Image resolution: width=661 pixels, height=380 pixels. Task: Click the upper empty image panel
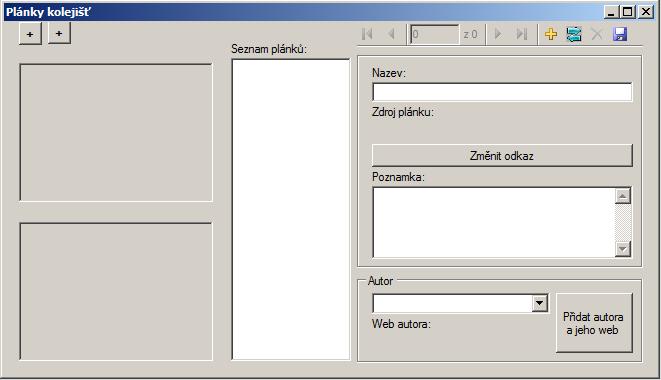point(116,132)
